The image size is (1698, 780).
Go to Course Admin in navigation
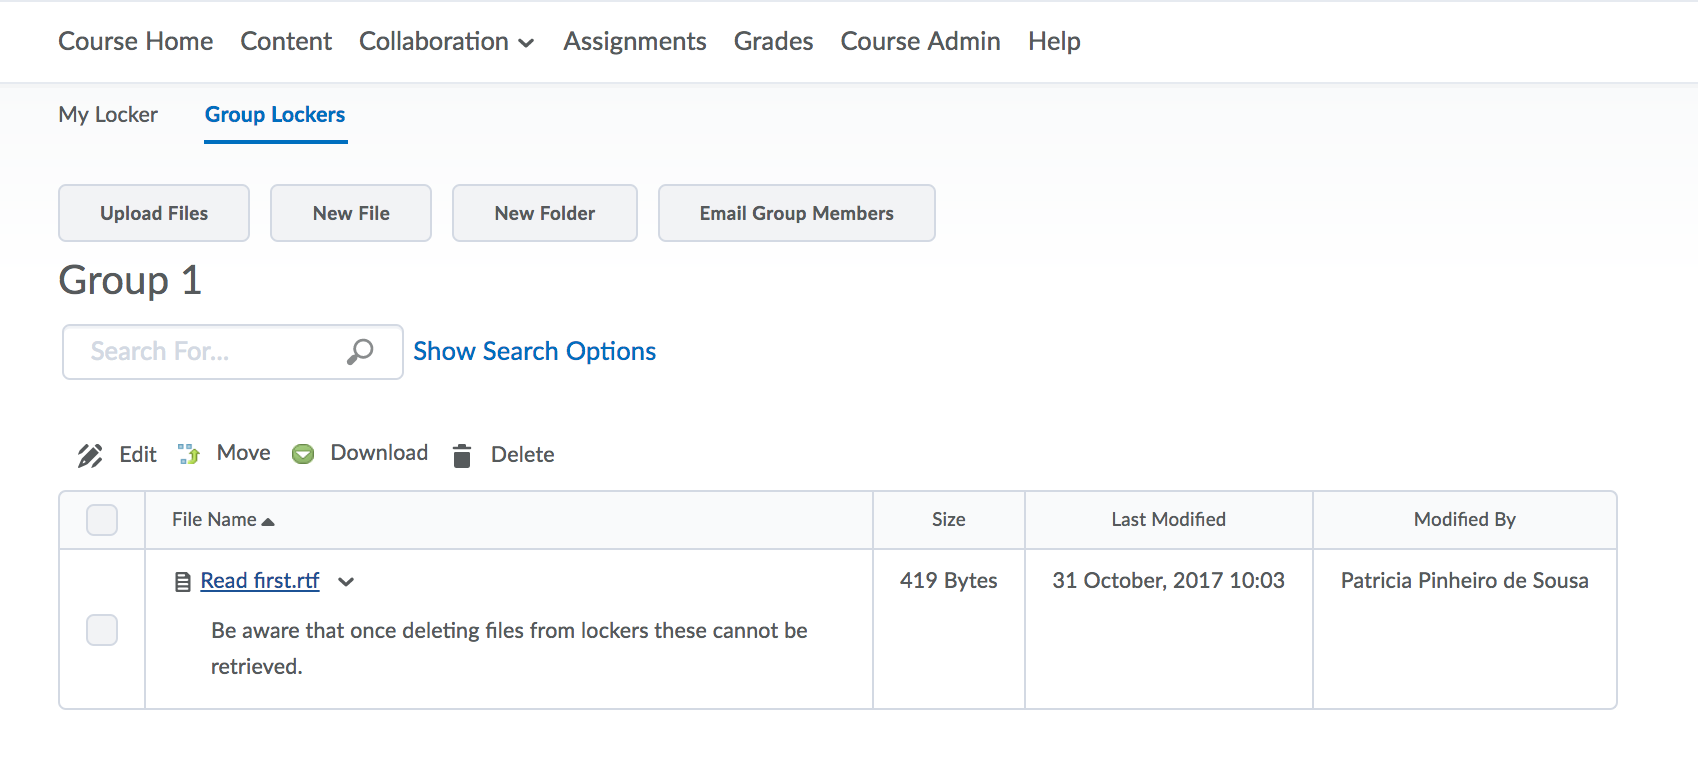[920, 42]
